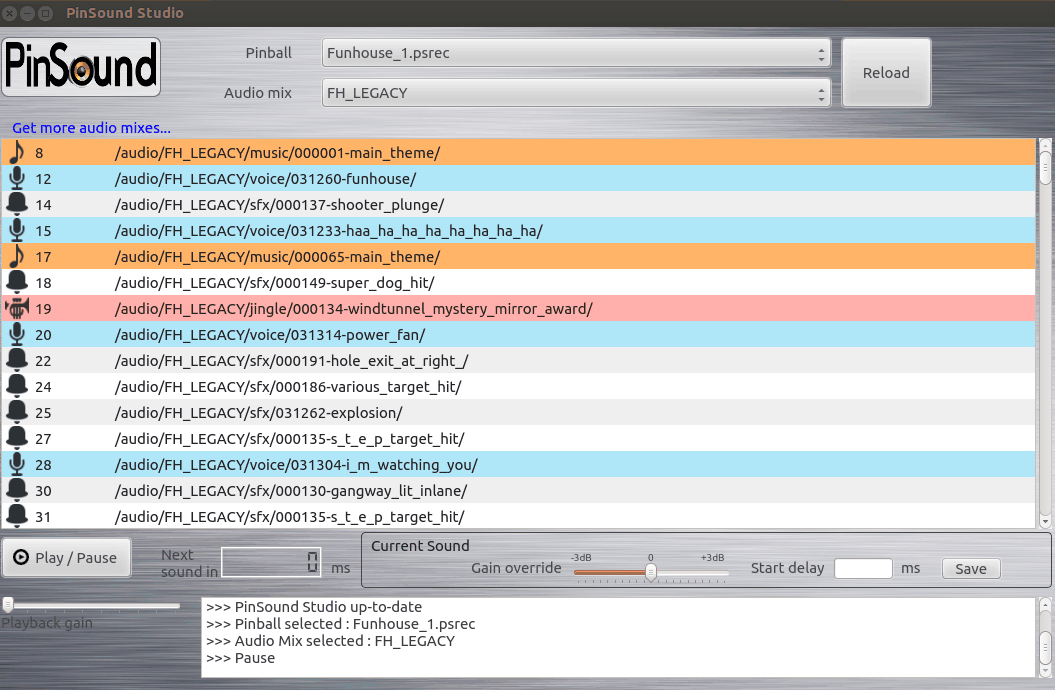The image size is (1055, 690).
Task: Click the bell icon in row 27
Action: (x=17, y=438)
